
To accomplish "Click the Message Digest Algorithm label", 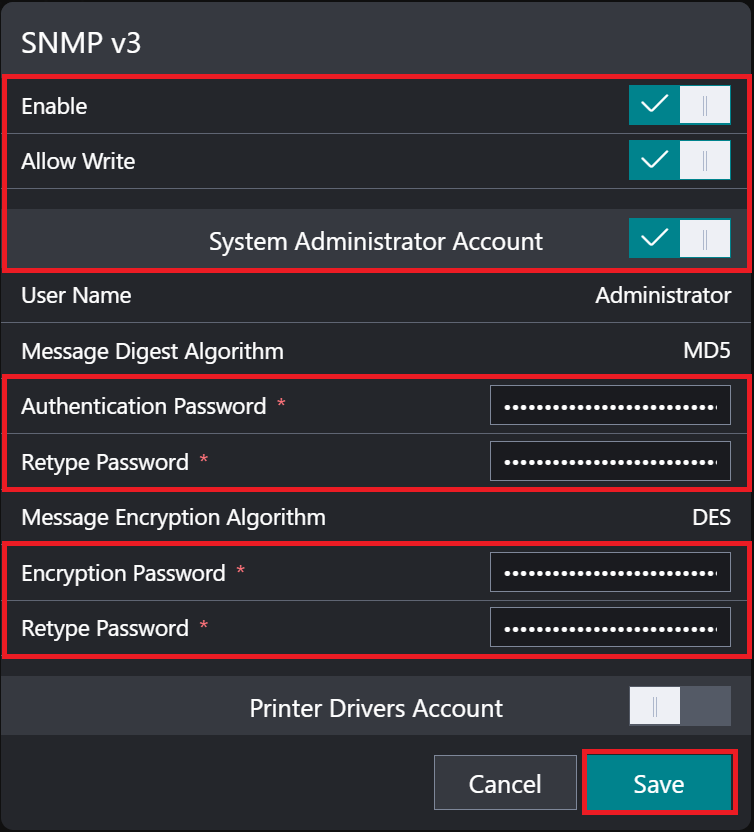I will coord(152,351).
